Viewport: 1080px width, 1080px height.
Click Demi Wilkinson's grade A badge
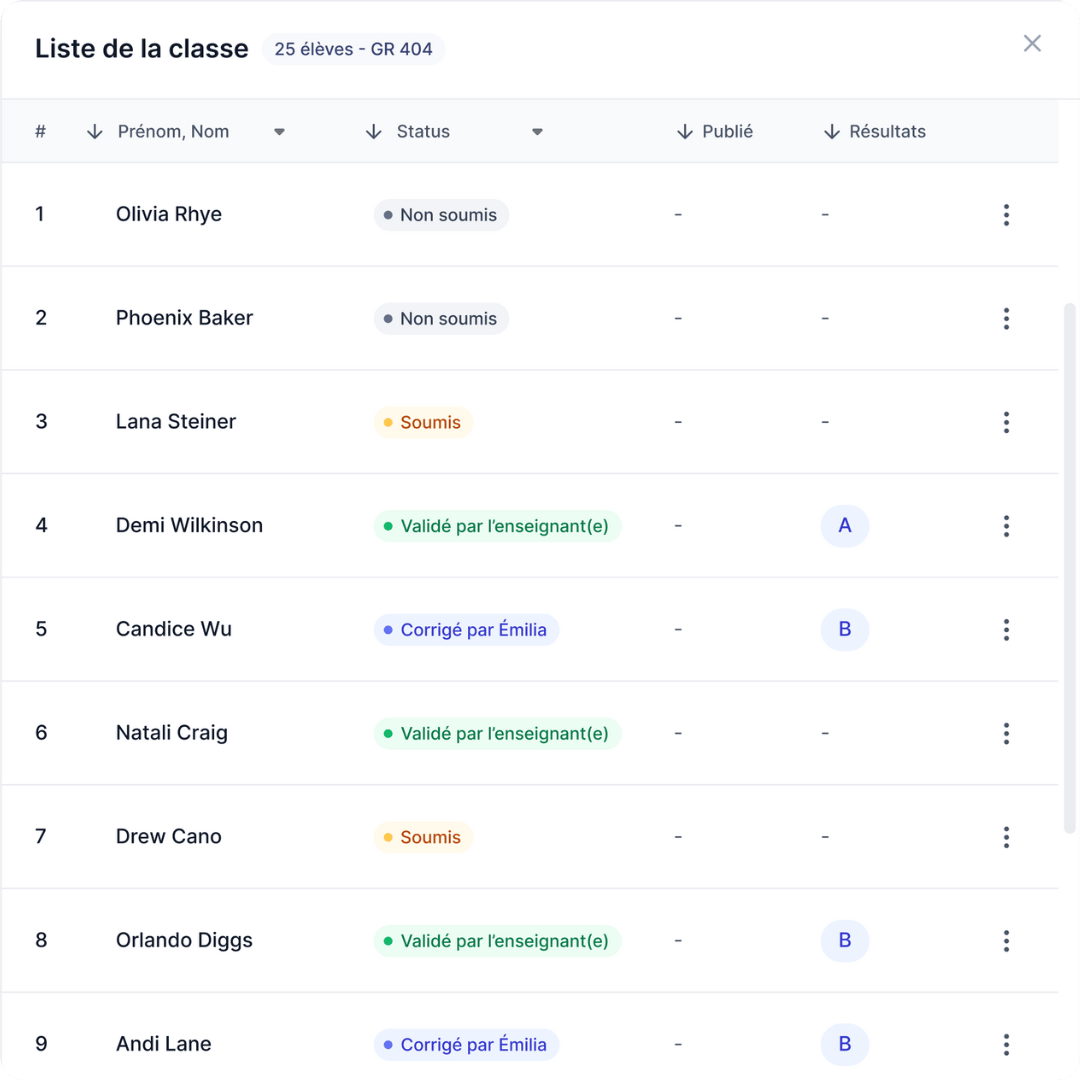tap(845, 526)
